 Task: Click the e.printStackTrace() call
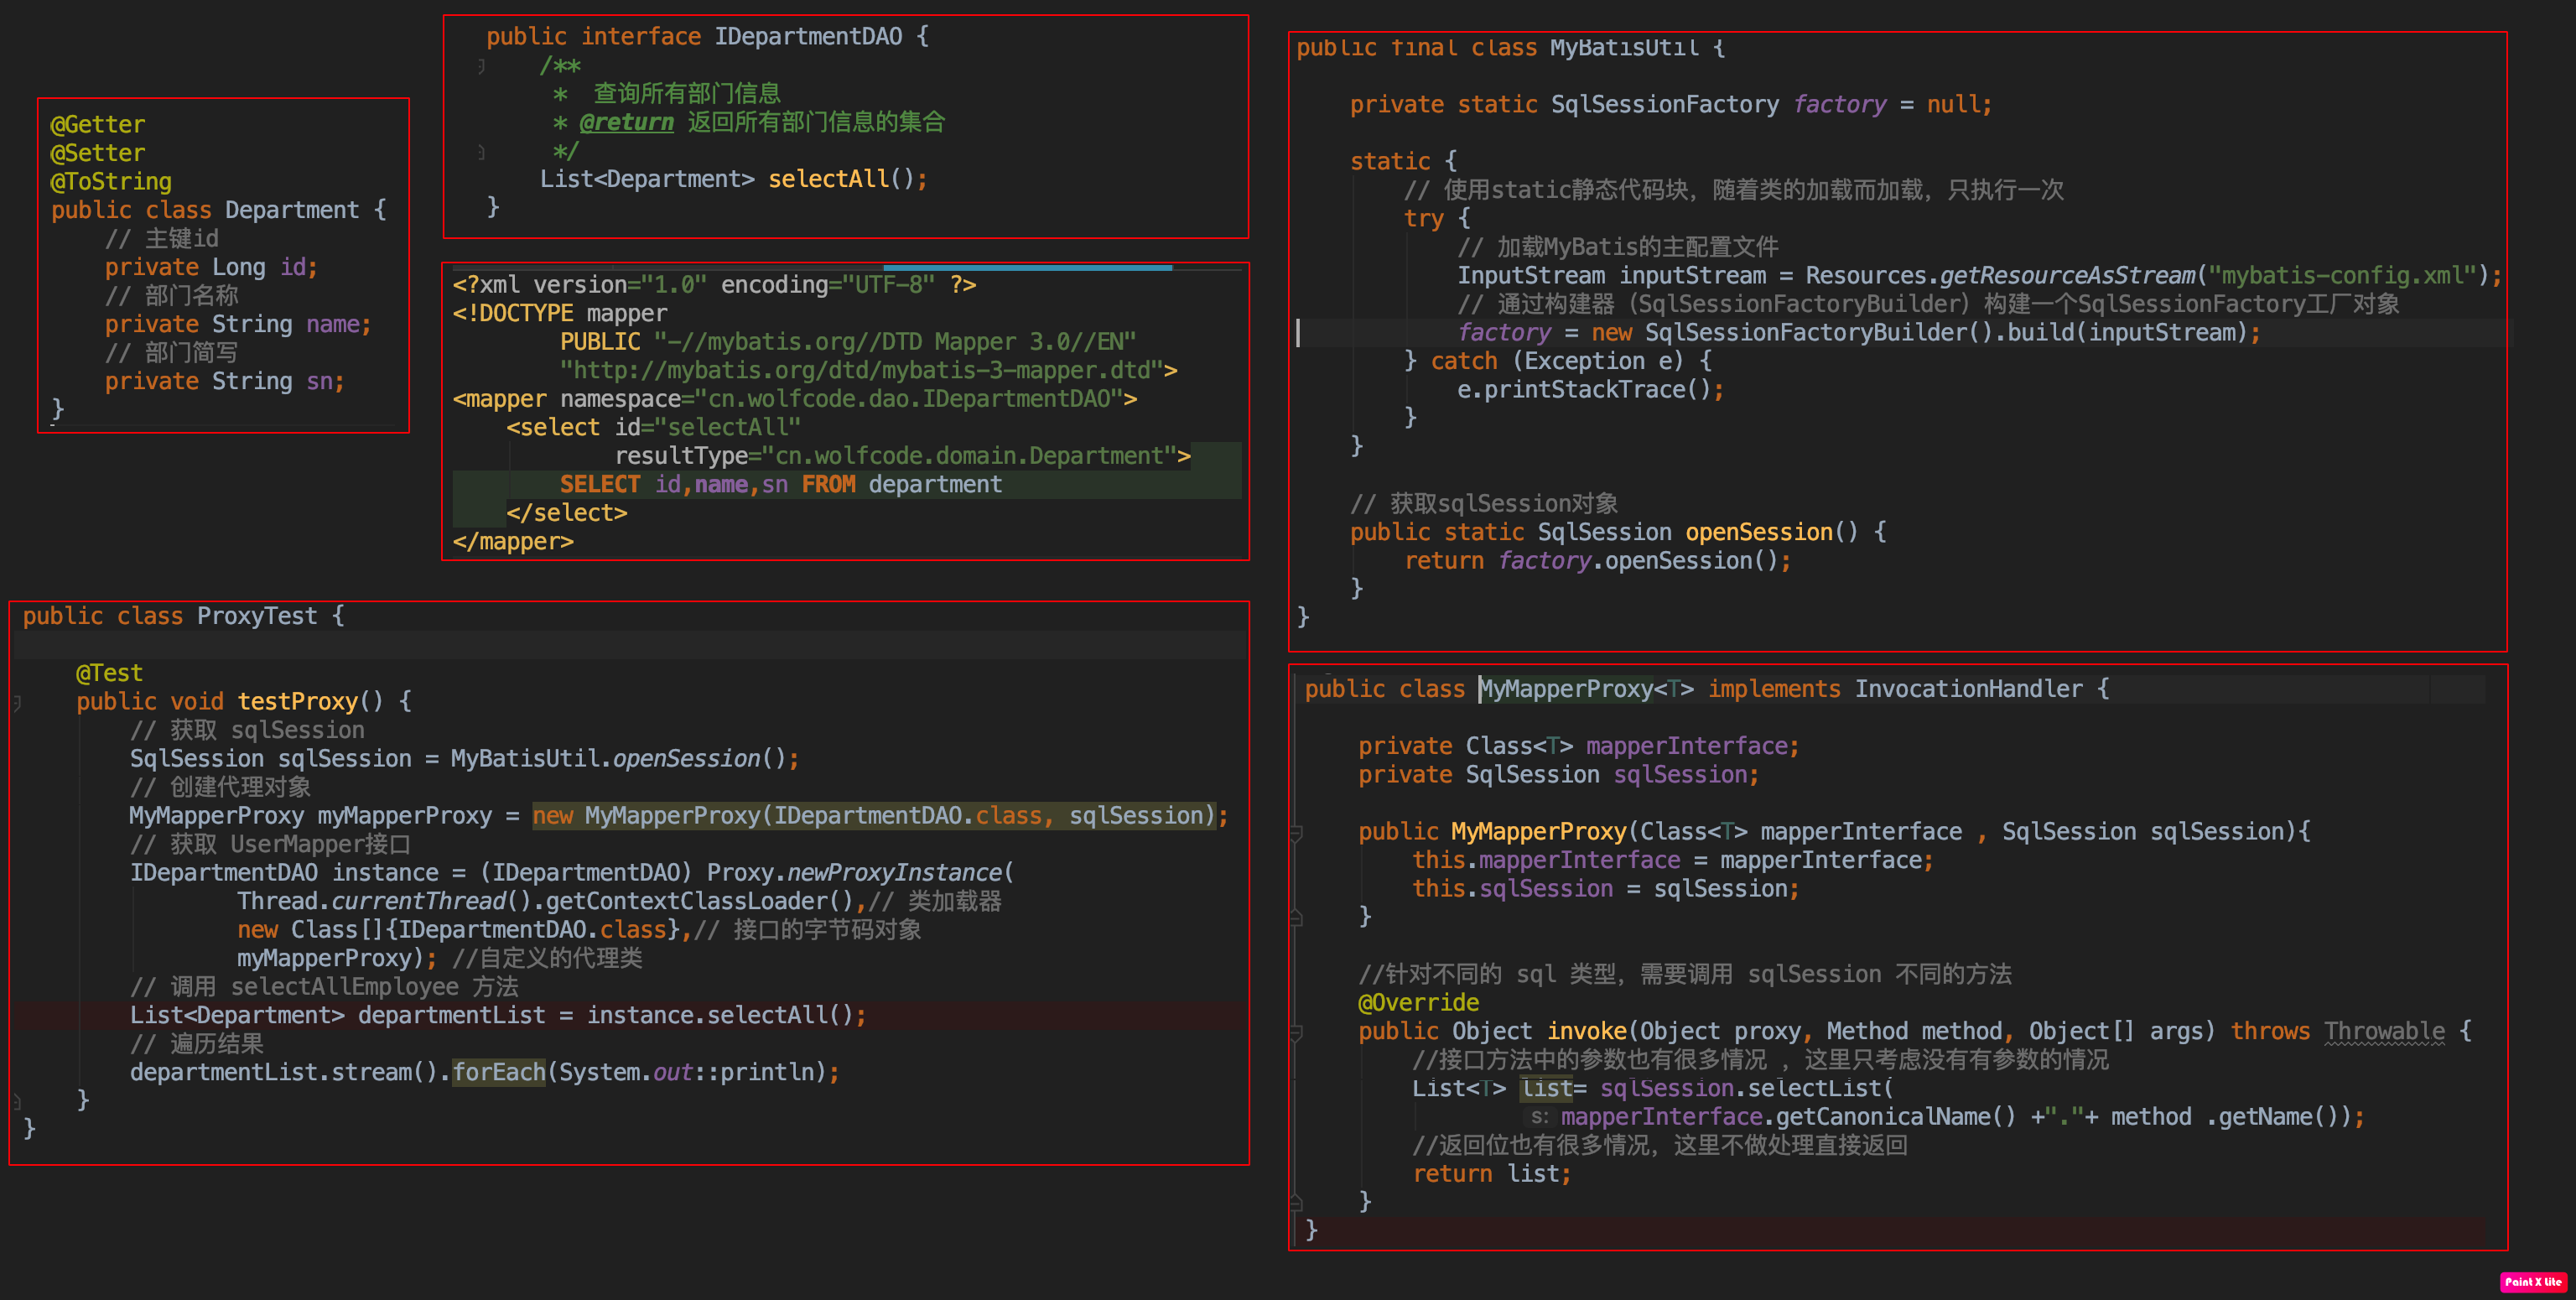tap(1590, 389)
